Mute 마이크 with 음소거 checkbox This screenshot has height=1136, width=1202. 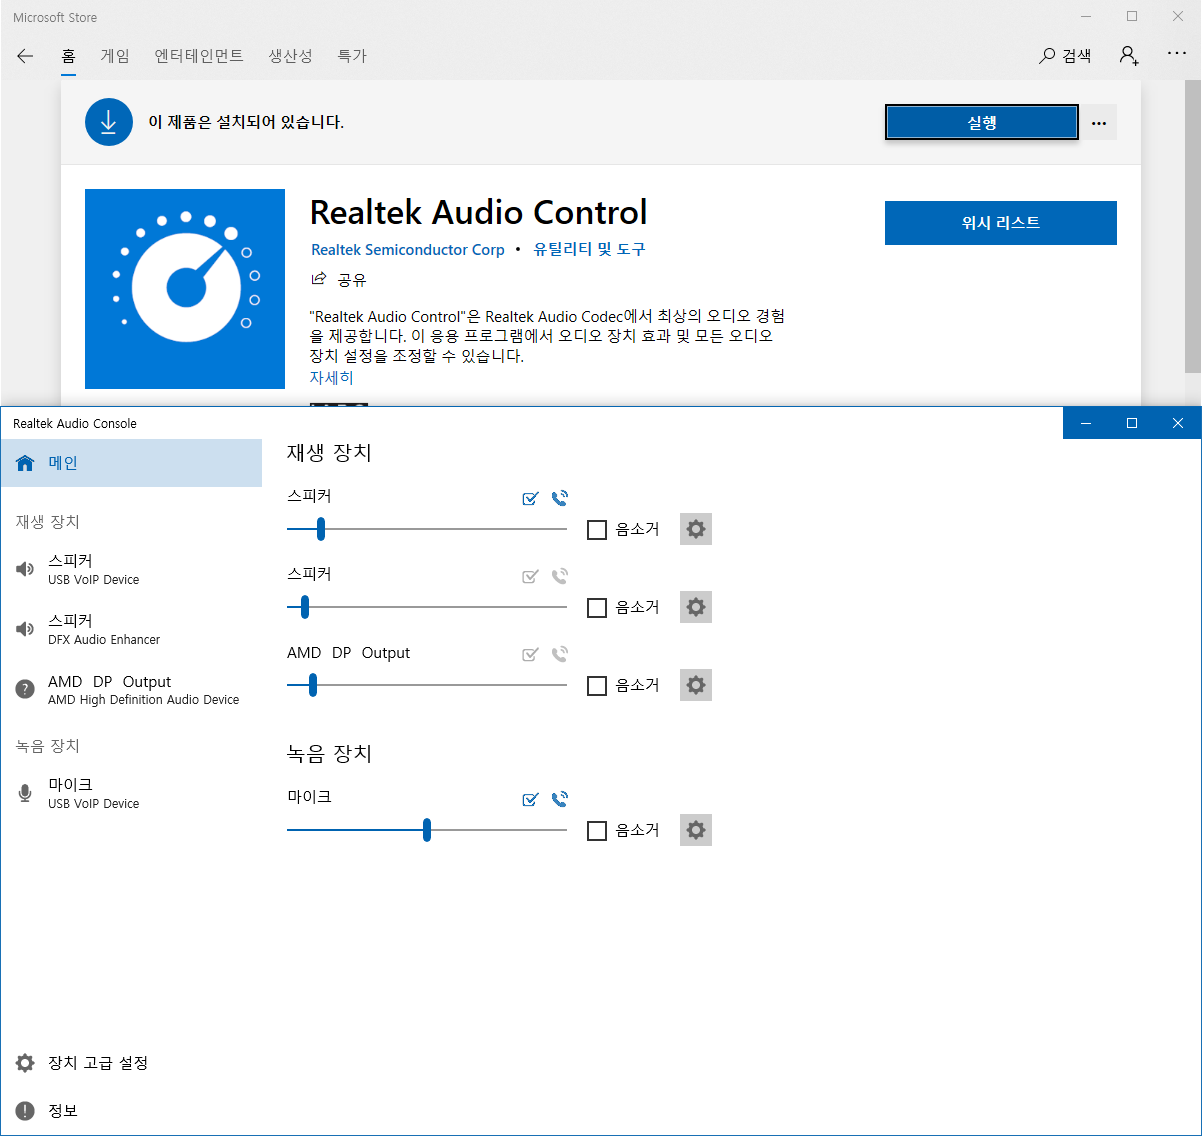coord(597,831)
